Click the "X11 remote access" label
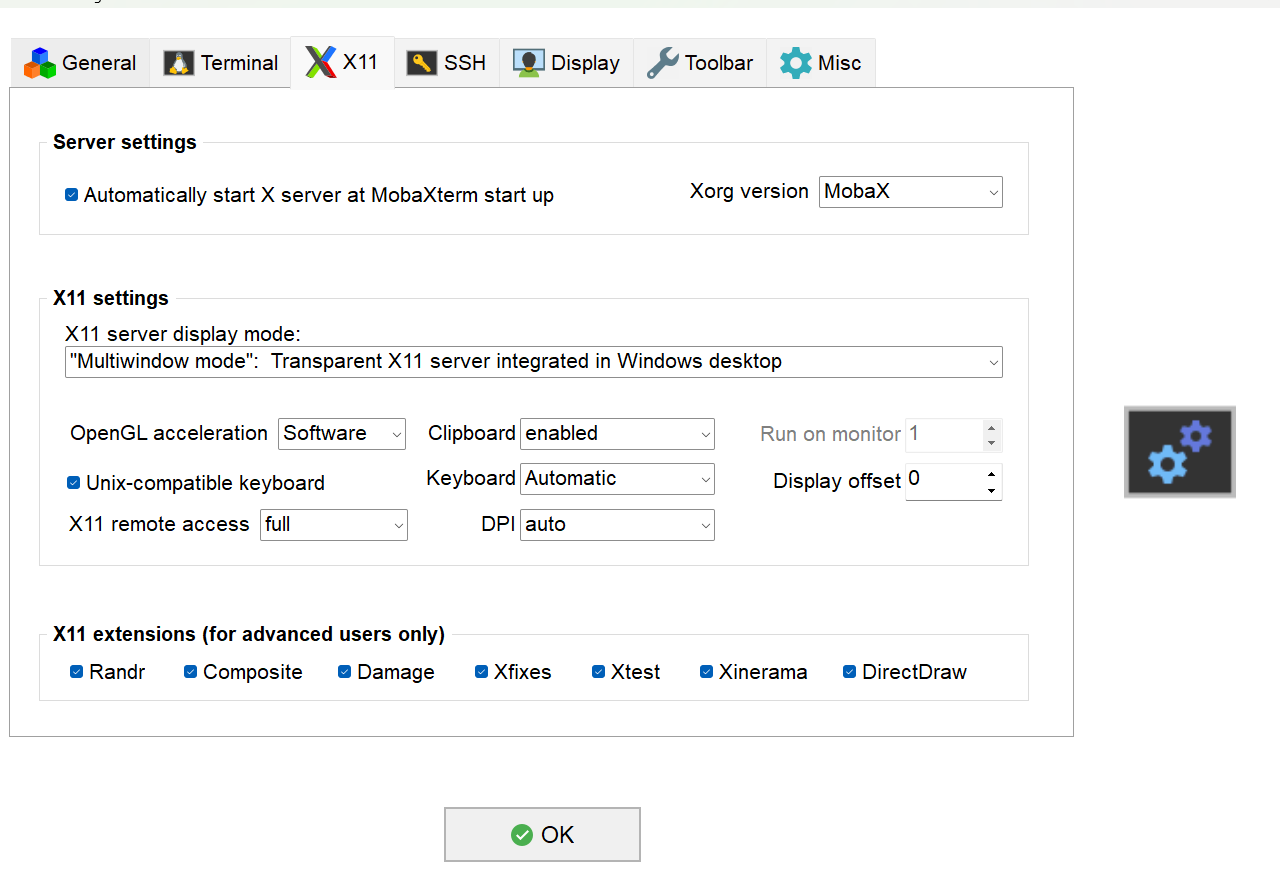Image resolution: width=1280 pixels, height=875 pixels. tap(160, 524)
